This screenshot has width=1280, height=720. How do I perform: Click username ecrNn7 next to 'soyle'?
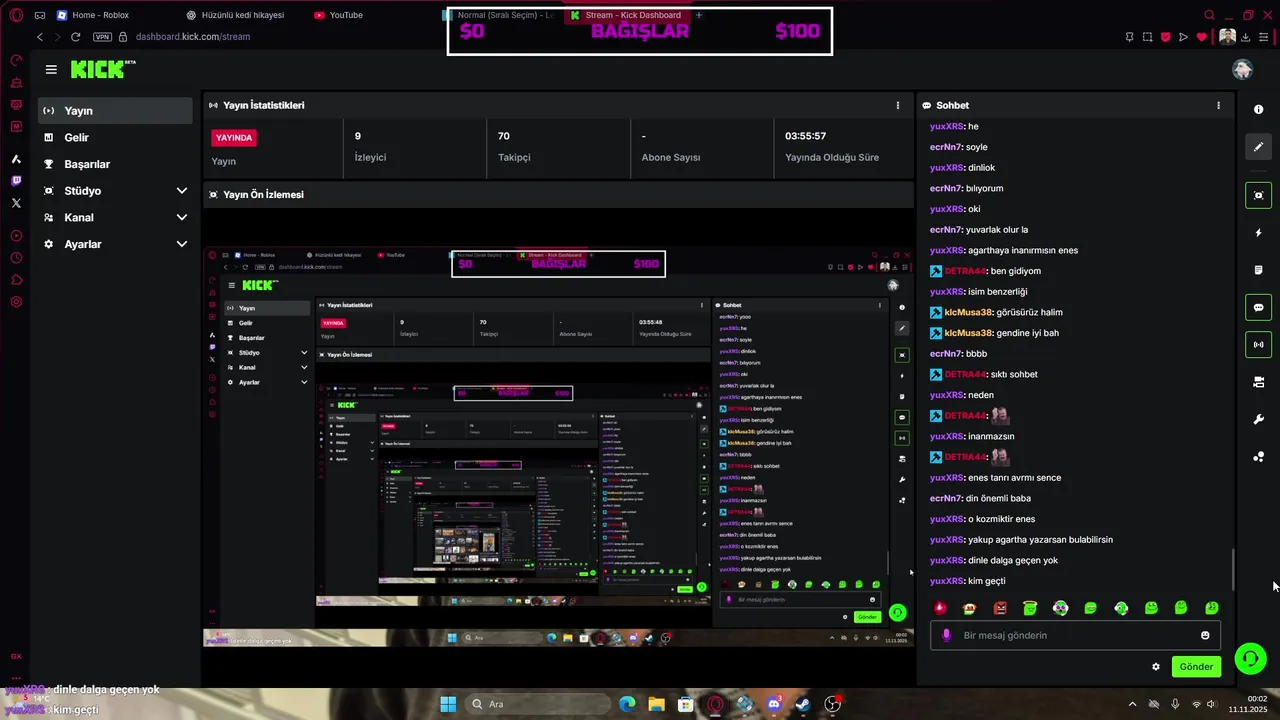[946, 147]
